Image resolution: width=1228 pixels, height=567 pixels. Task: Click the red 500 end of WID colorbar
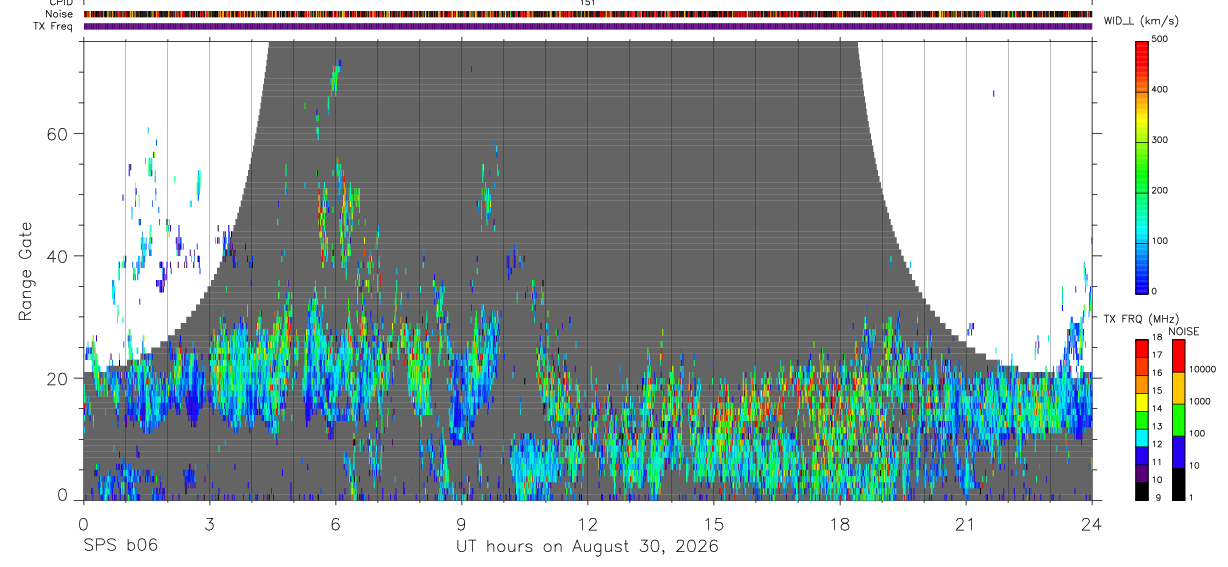[x=1142, y=43]
